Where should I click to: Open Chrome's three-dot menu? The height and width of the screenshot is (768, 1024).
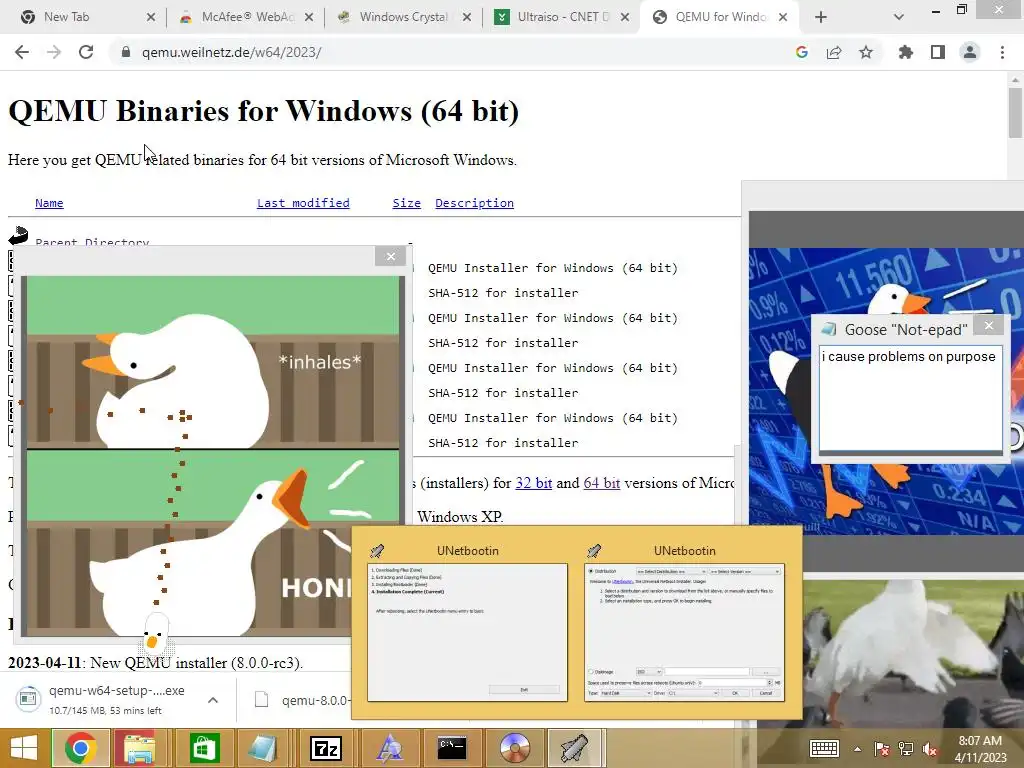pyautogui.click(x=1002, y=52)
